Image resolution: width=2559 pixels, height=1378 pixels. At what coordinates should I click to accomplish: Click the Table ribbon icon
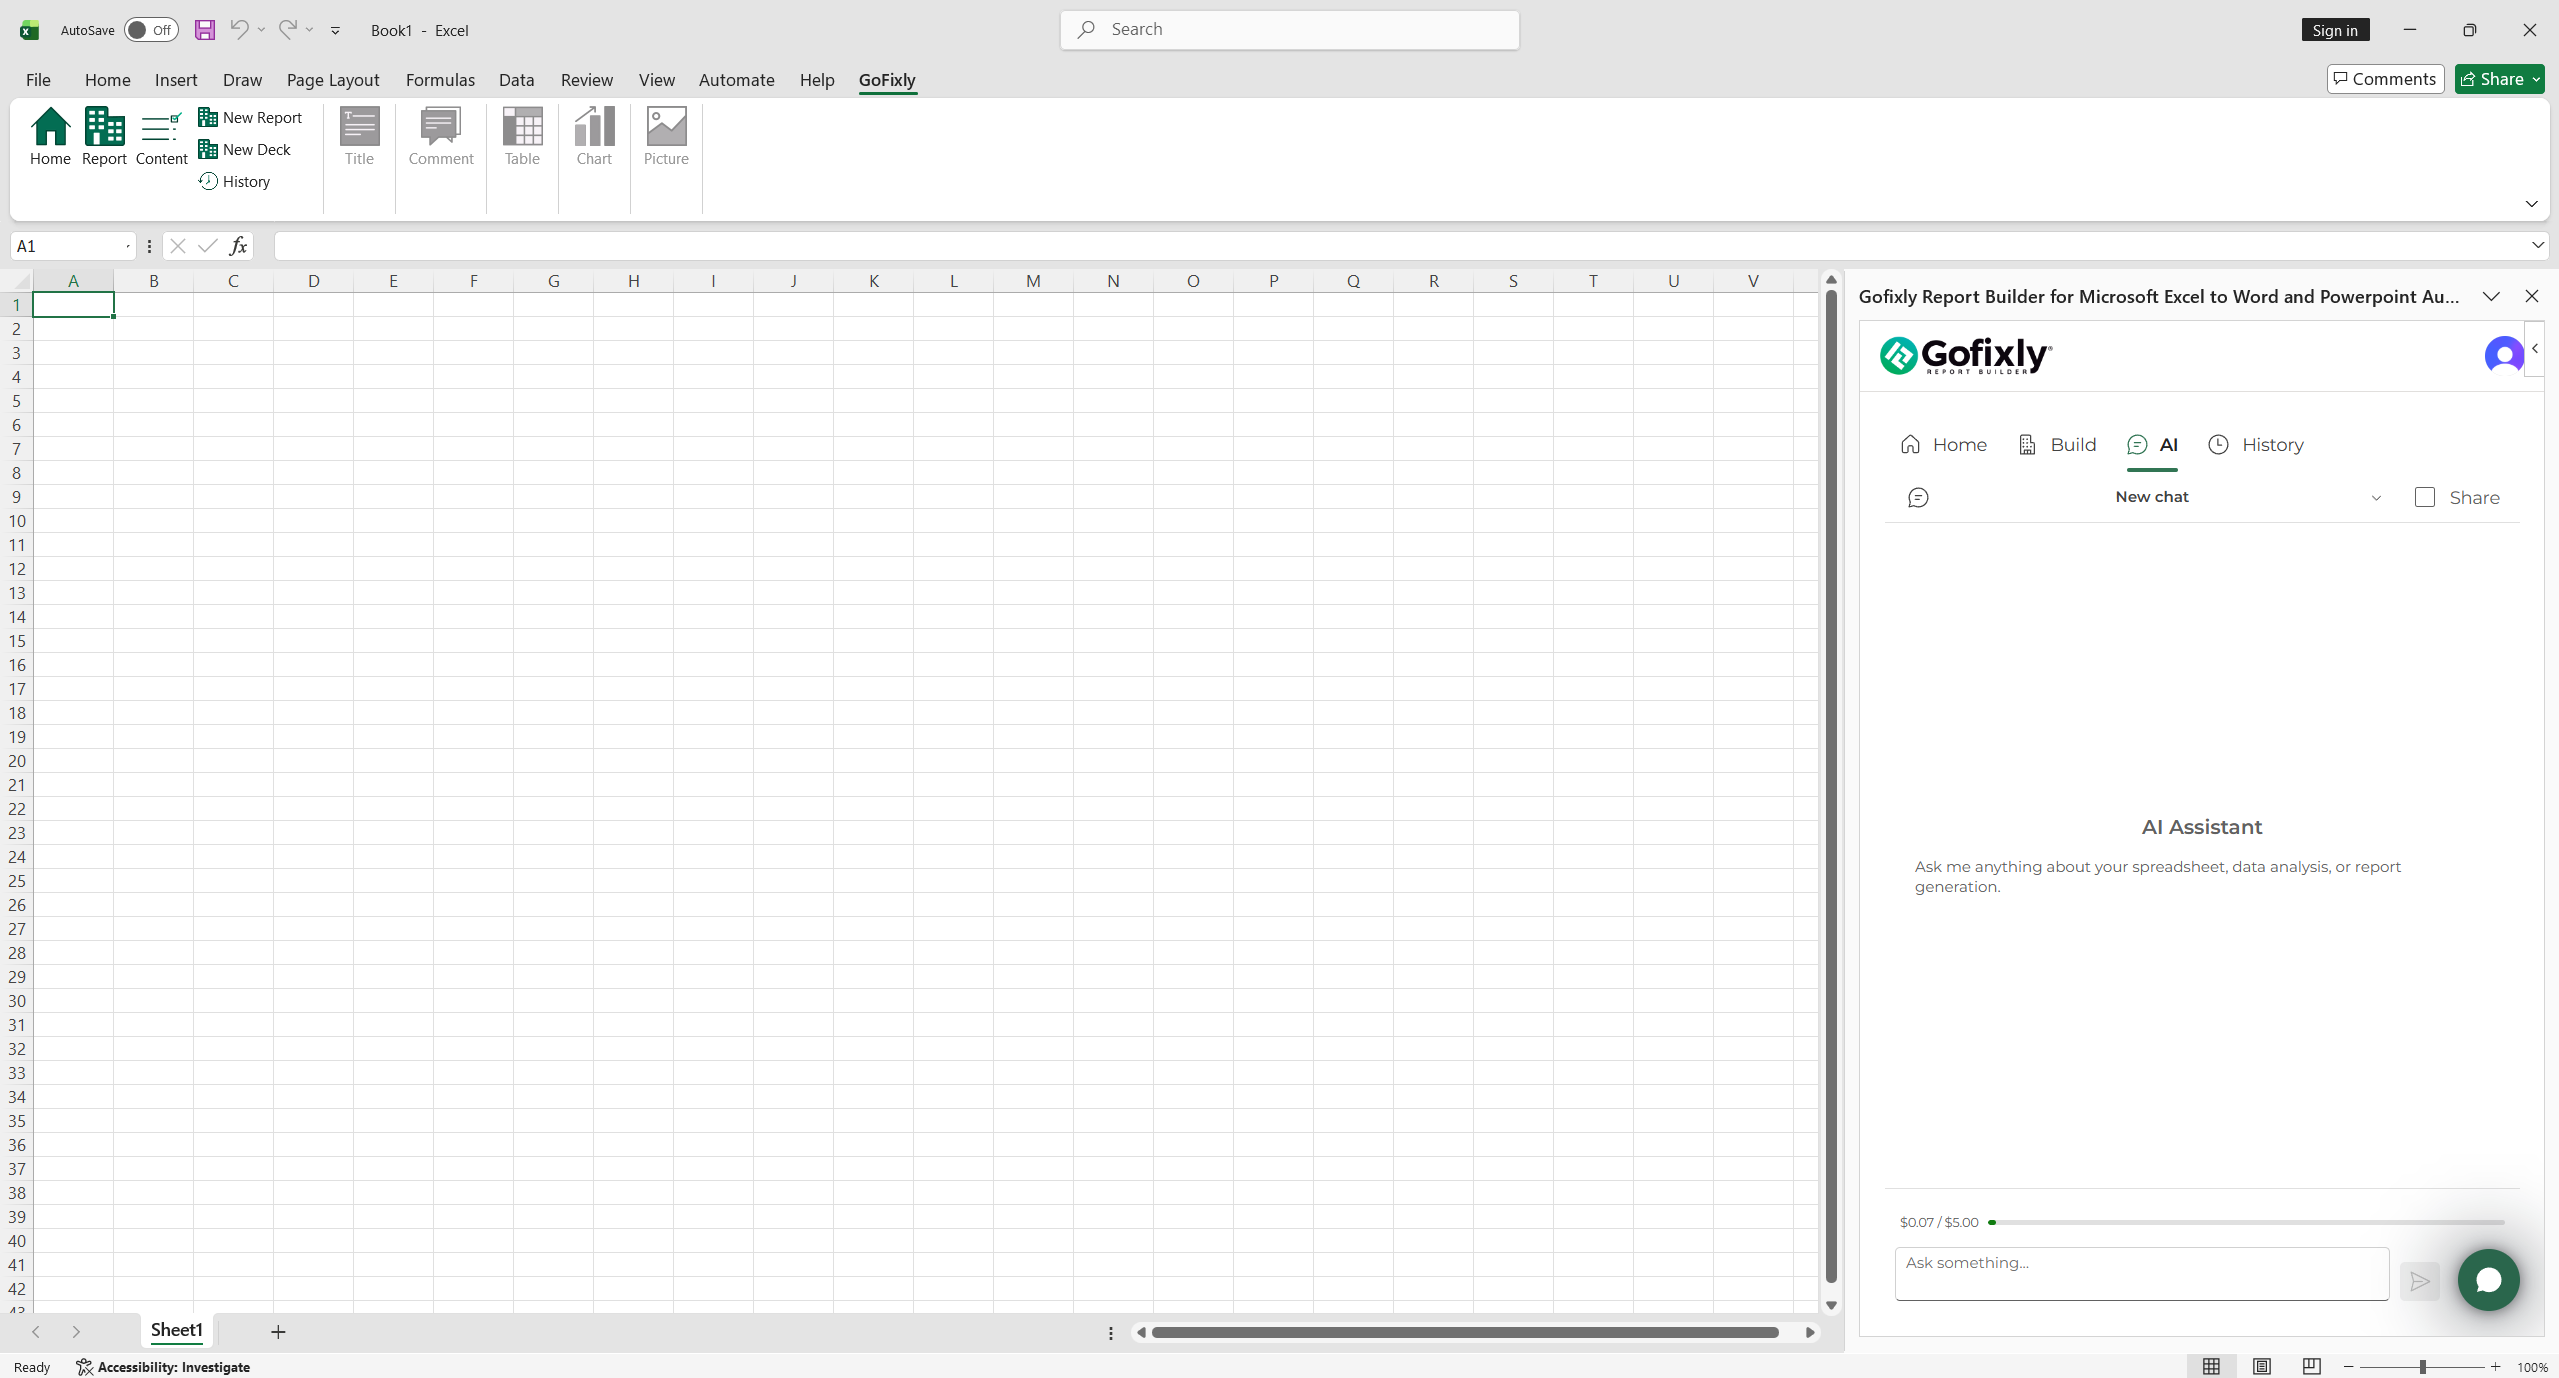tap(522, 136)
